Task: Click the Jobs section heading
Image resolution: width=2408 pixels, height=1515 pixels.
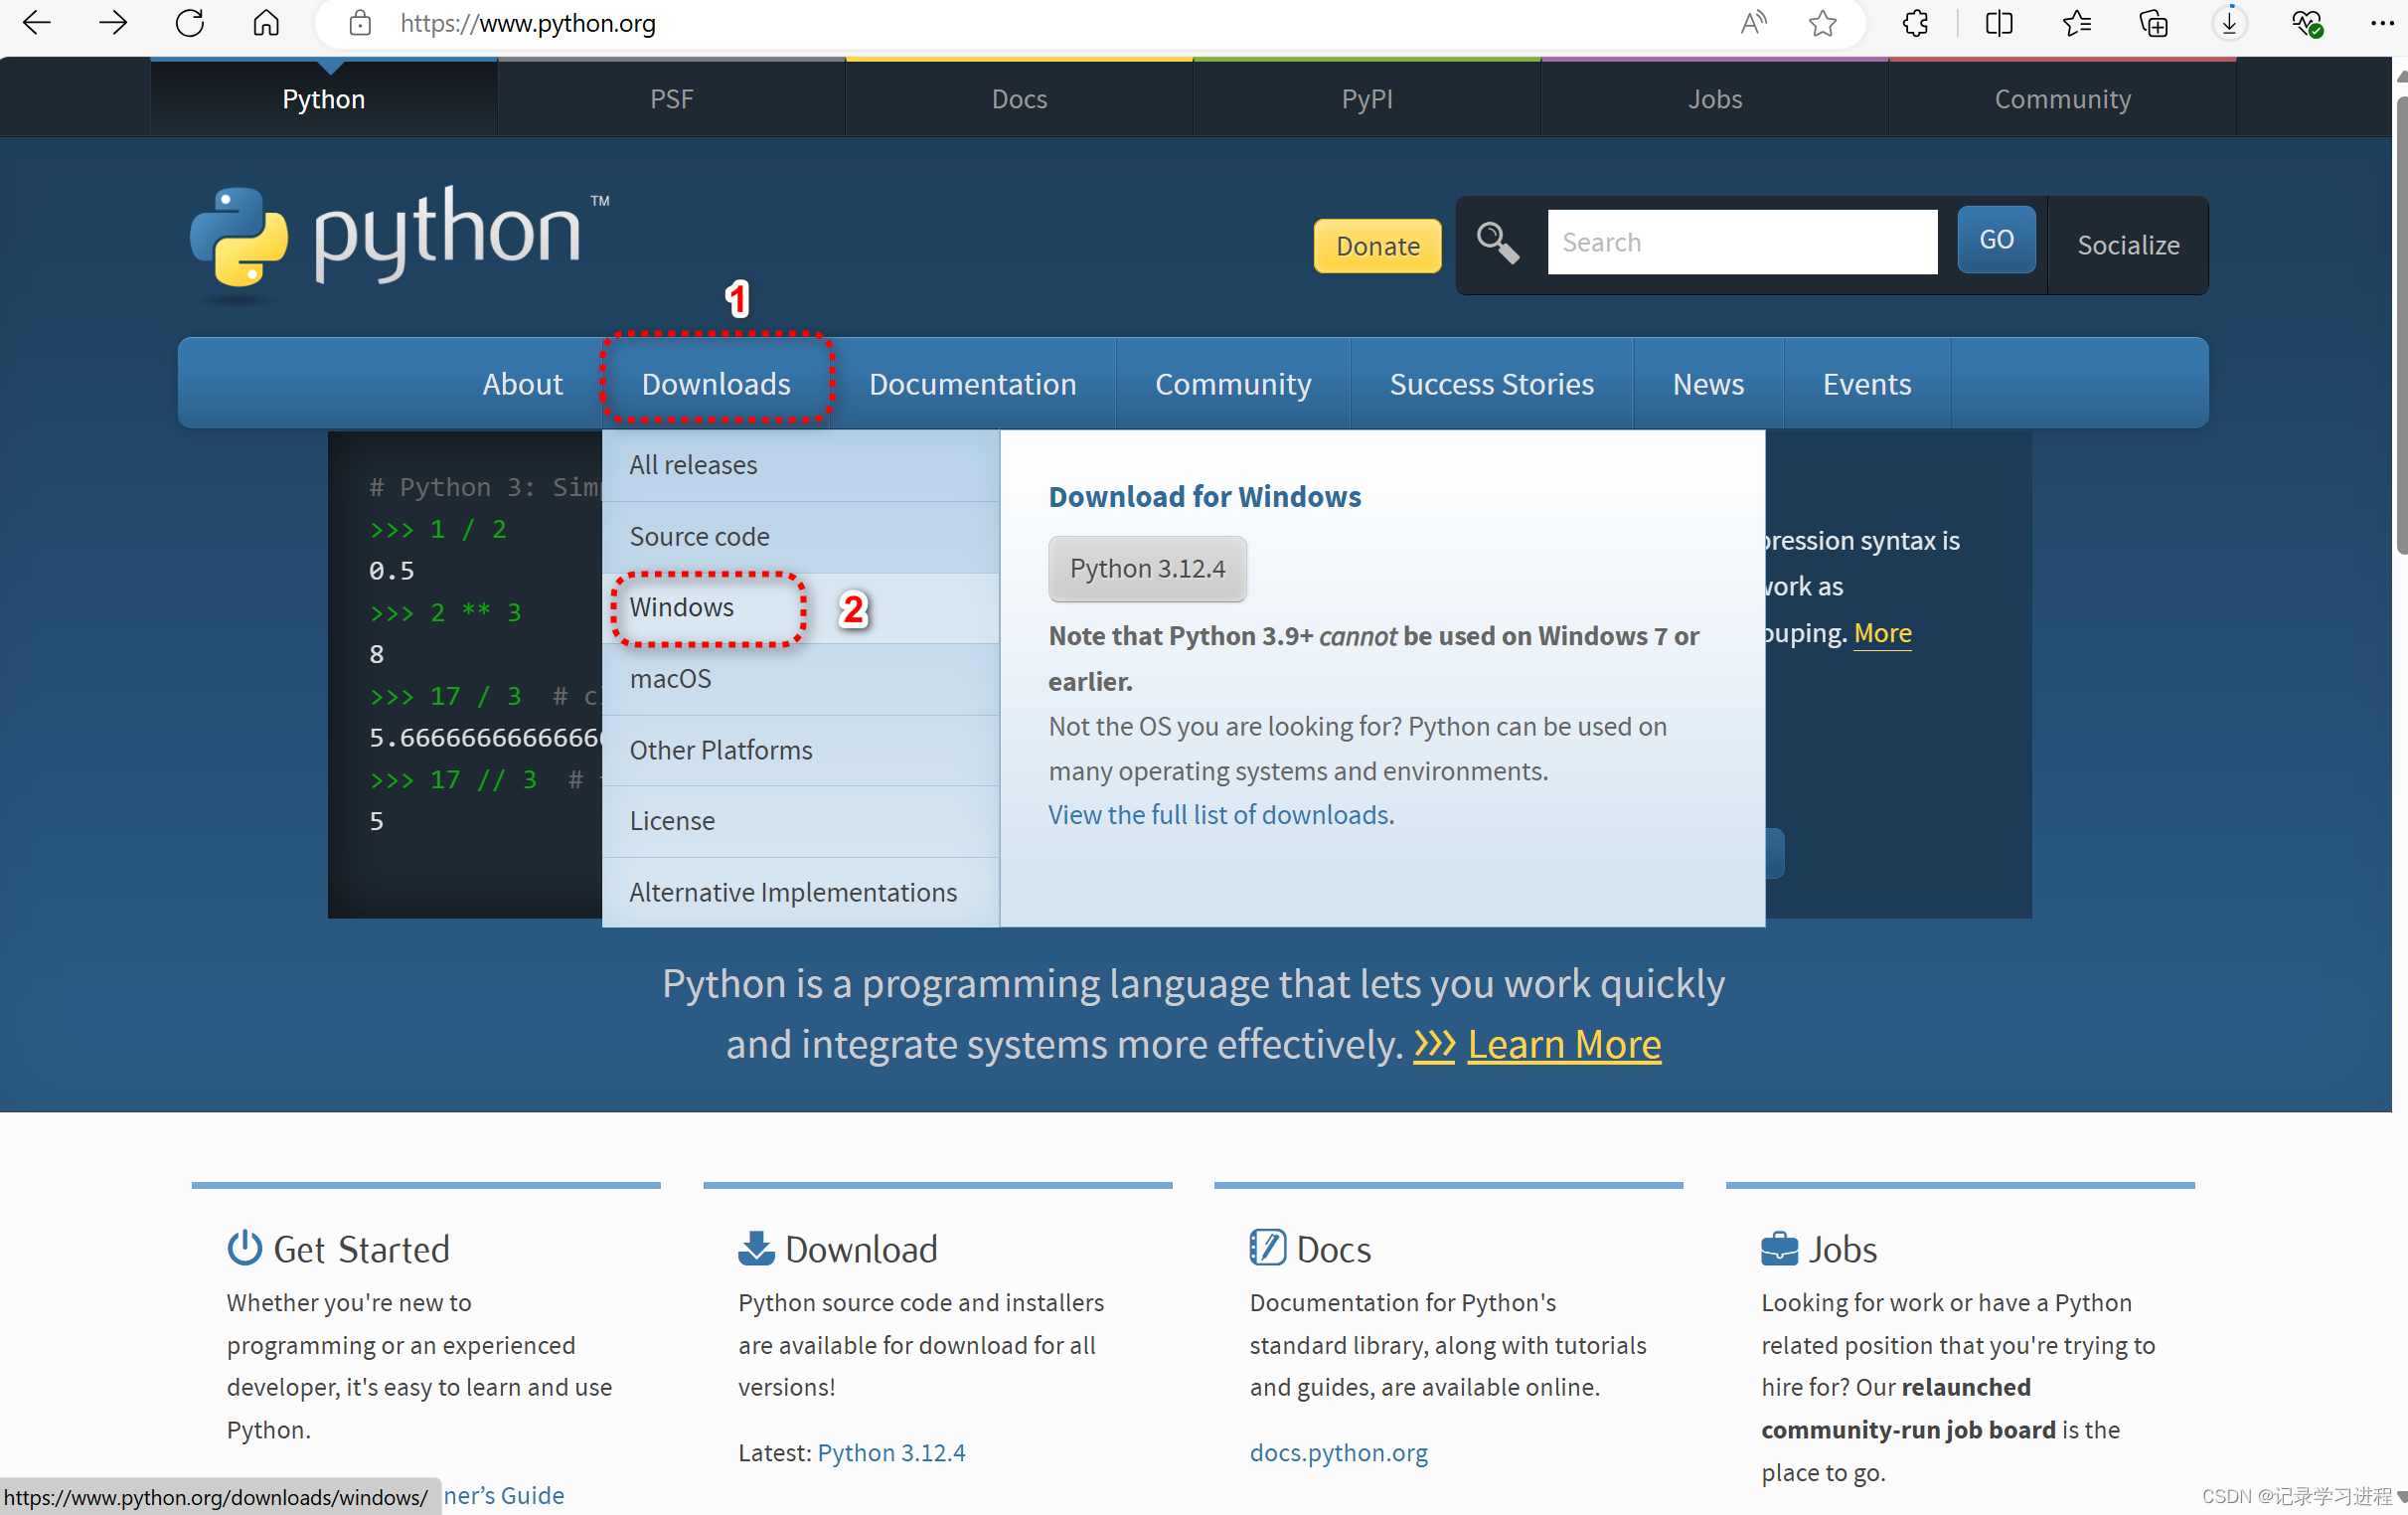Action: 1842,1248
